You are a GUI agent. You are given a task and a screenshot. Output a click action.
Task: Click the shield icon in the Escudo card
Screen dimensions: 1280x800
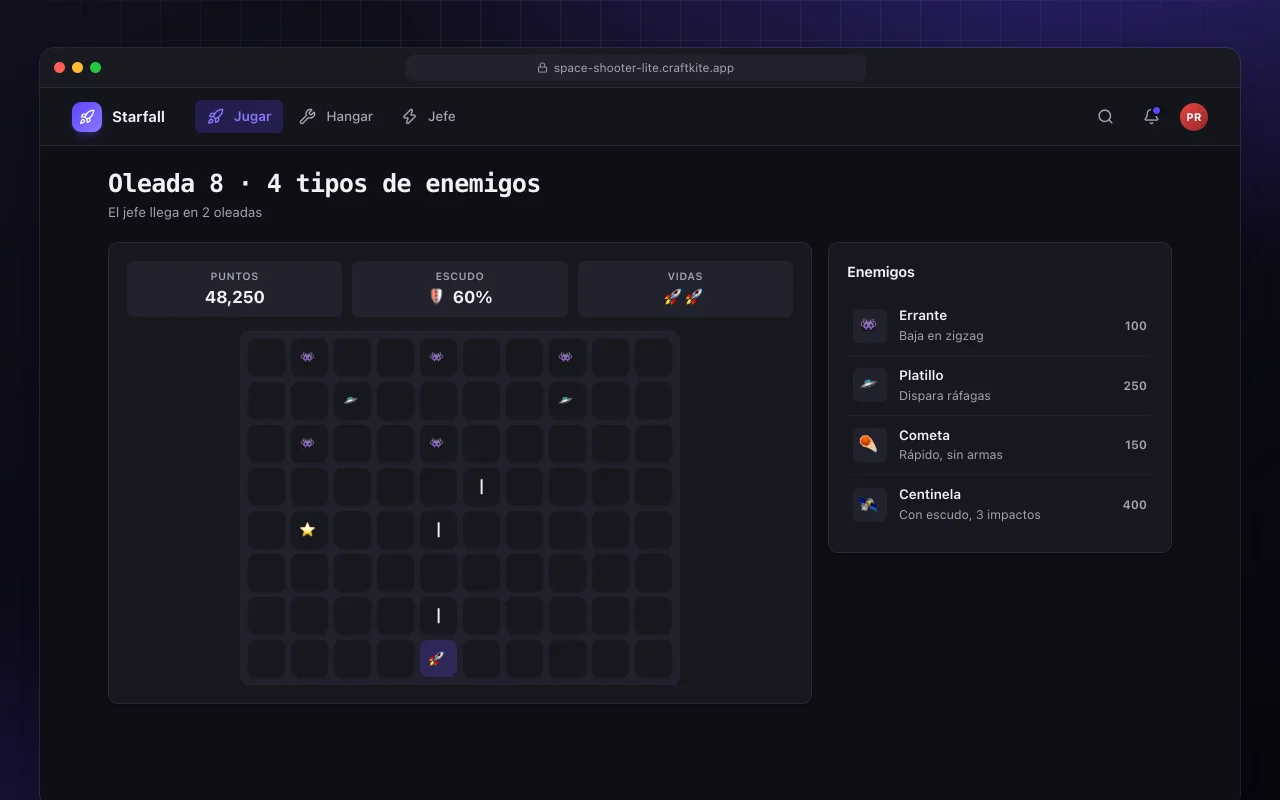(x=436, y=297)
